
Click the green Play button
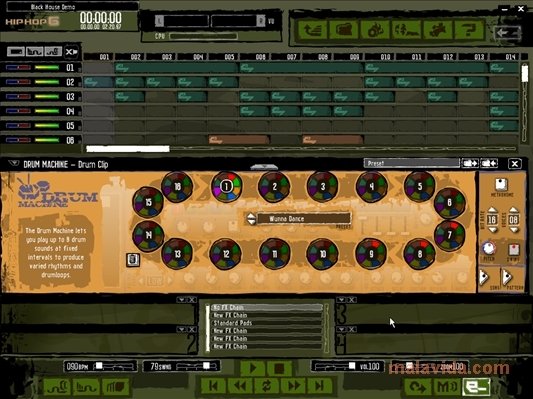click(254, 368)
